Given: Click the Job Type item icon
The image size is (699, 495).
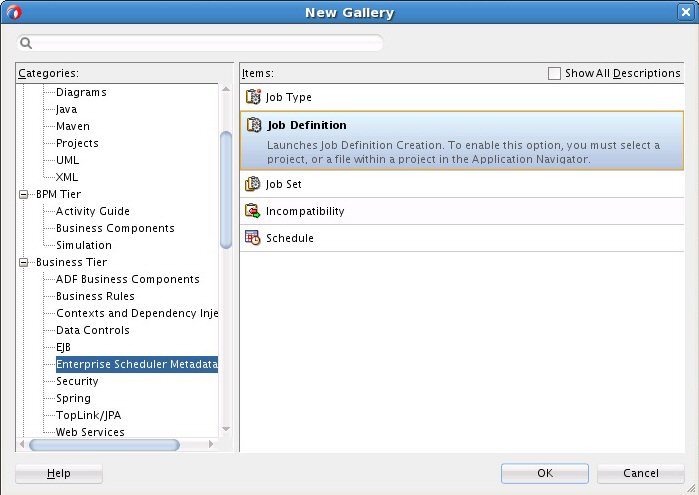Looking at the screenshot, I should point(253,97).
